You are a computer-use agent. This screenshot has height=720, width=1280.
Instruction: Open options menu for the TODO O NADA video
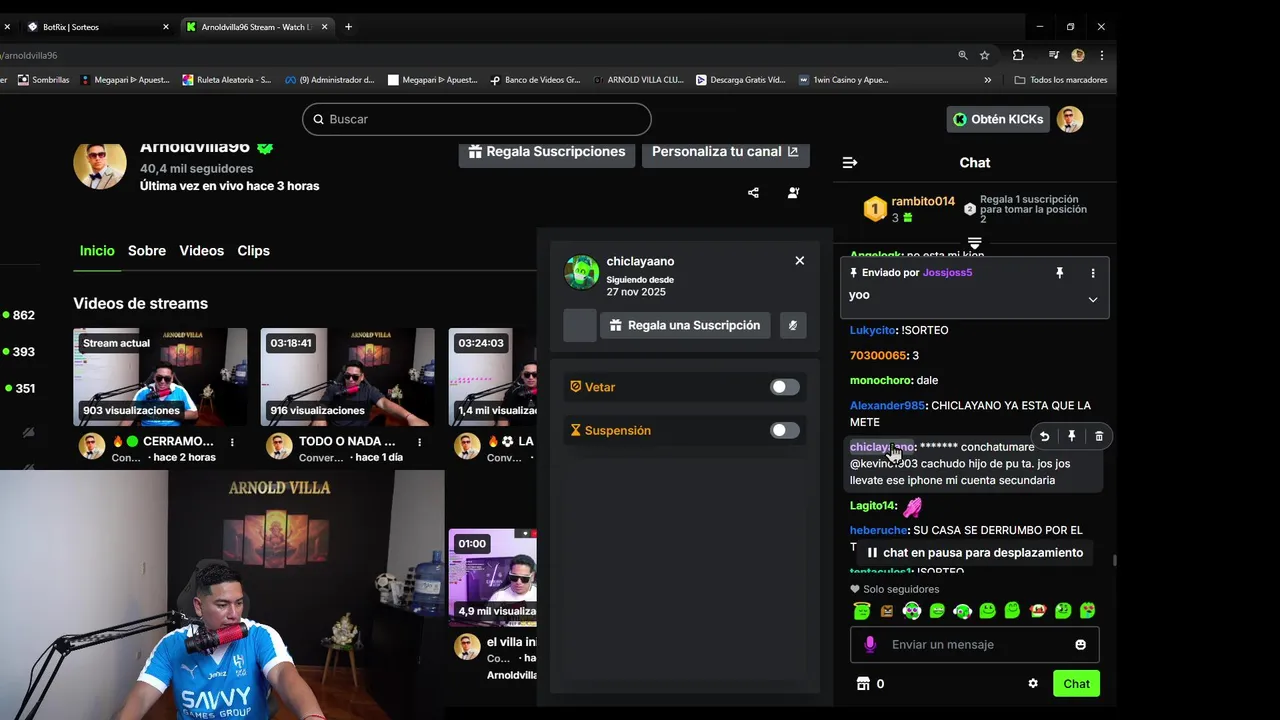click(420, 441)
